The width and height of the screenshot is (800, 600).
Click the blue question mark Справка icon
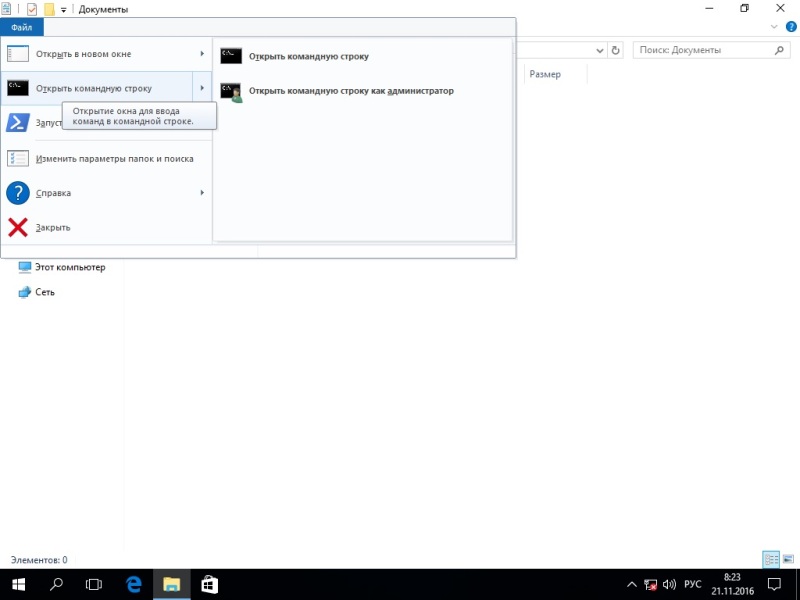(x=17, y=193)
